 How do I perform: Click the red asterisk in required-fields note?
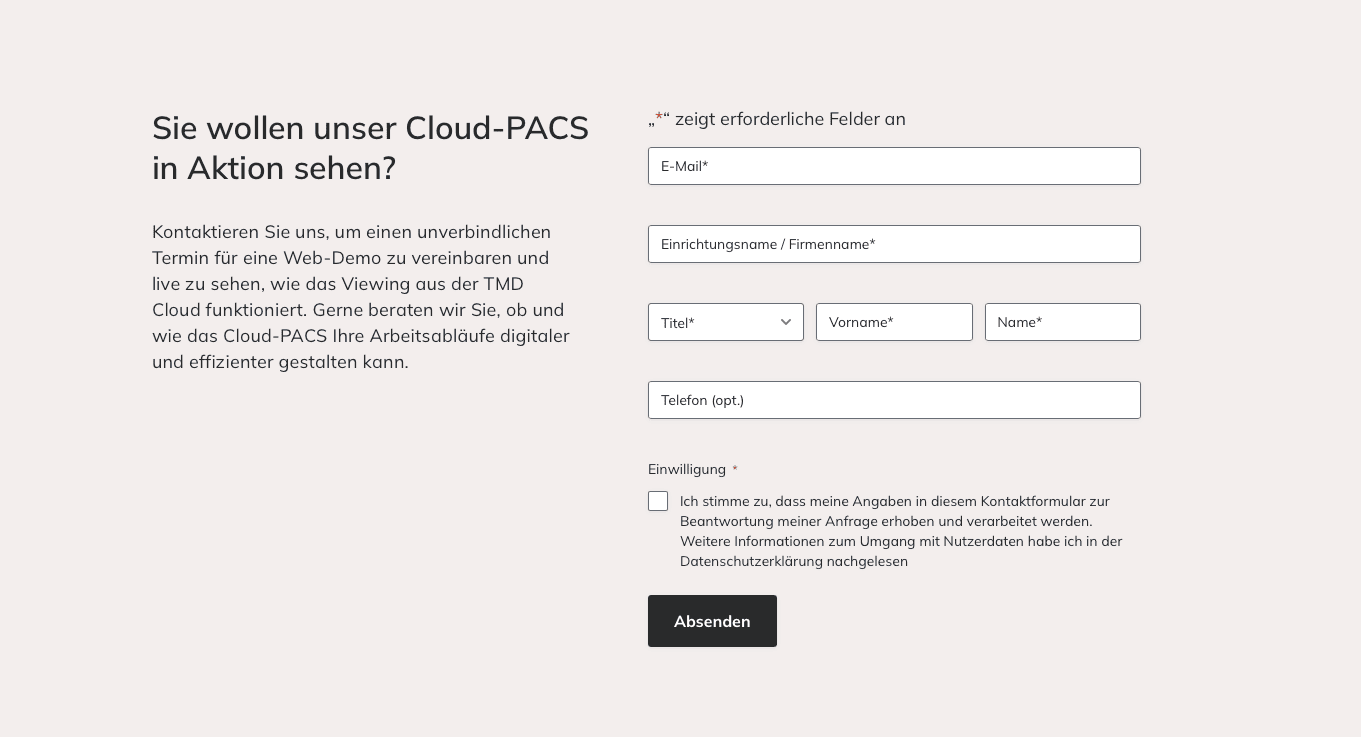click(x=659, y=118)
